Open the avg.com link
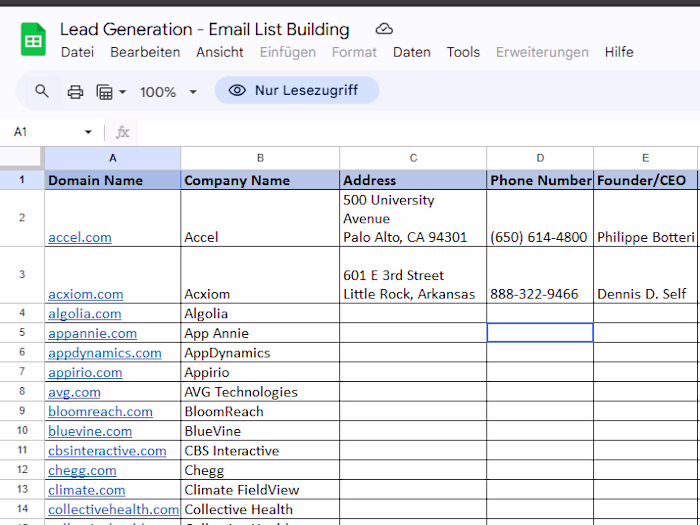Screen dimensions: 700x525 click(x=75, y=392)
